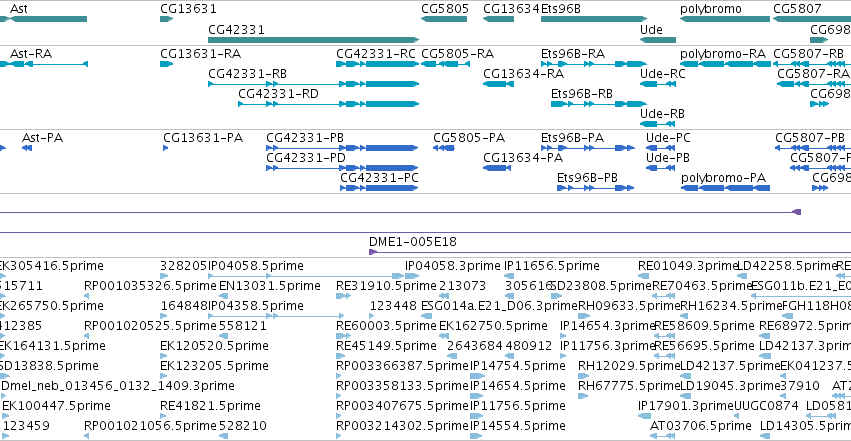The height and width of the screenshot is (441, 851).
Task: Click EST RP003407675.5prime
Action: 339,417
